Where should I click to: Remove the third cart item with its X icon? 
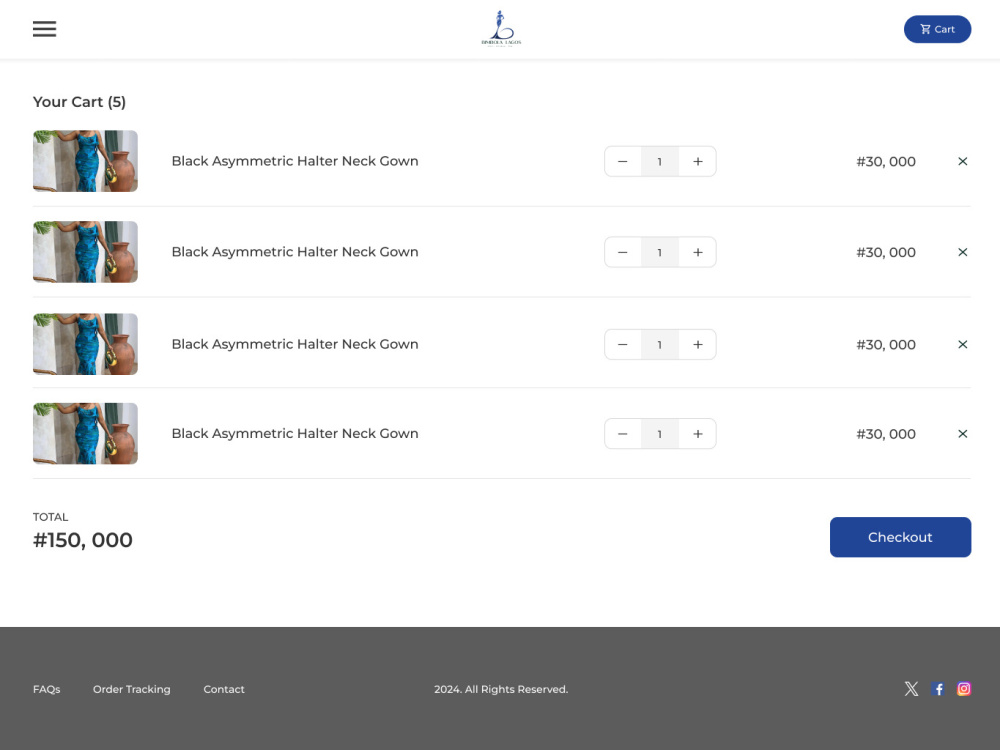962,344
